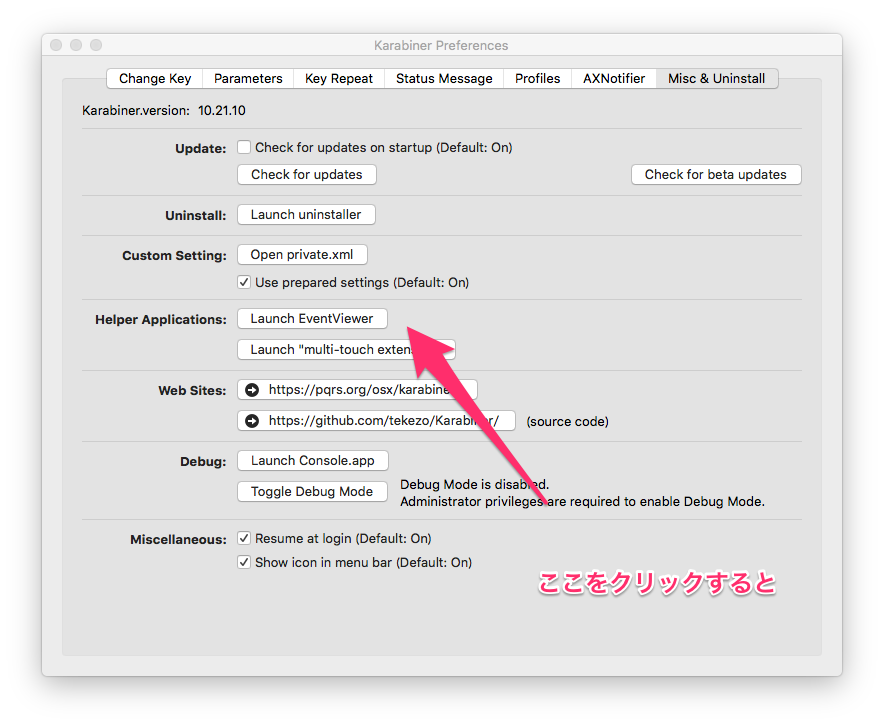Close the Karabiner Preferences window
Image resolution: width=884 pixels, height=726 pixels.
[56, 45]
